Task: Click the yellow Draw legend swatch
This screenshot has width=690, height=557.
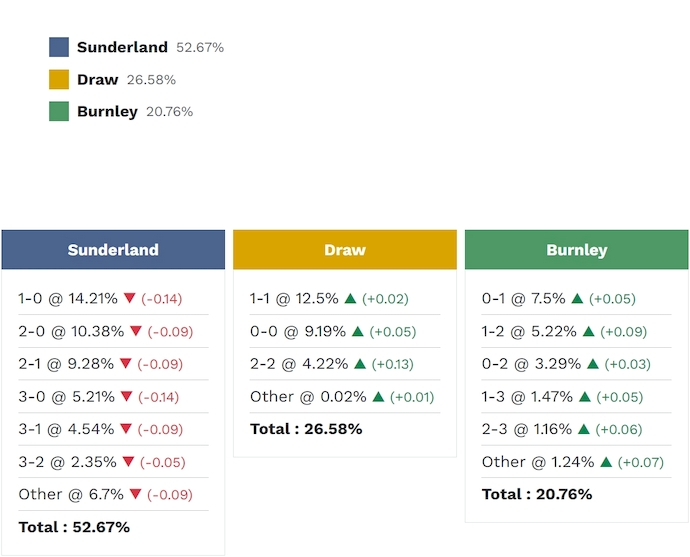Action: tap(59, 79)
